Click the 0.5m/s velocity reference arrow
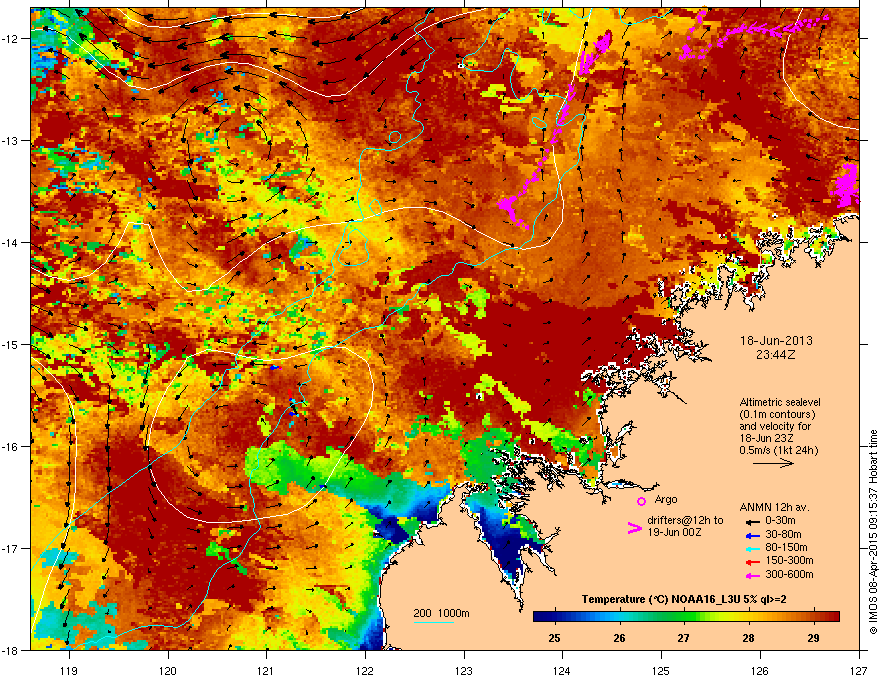 (773, 463)
